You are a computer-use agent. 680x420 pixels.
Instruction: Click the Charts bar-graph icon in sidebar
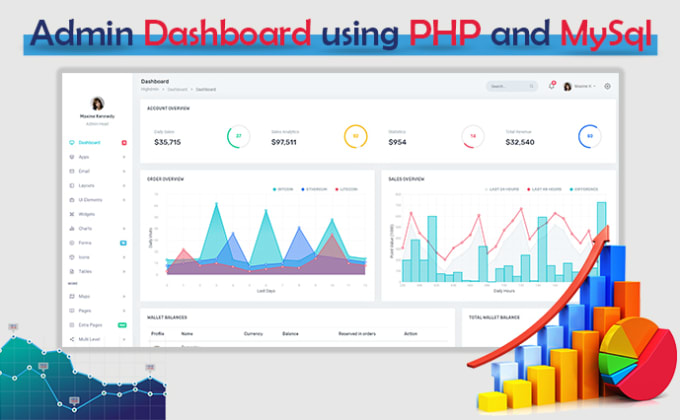pos(72,228)
